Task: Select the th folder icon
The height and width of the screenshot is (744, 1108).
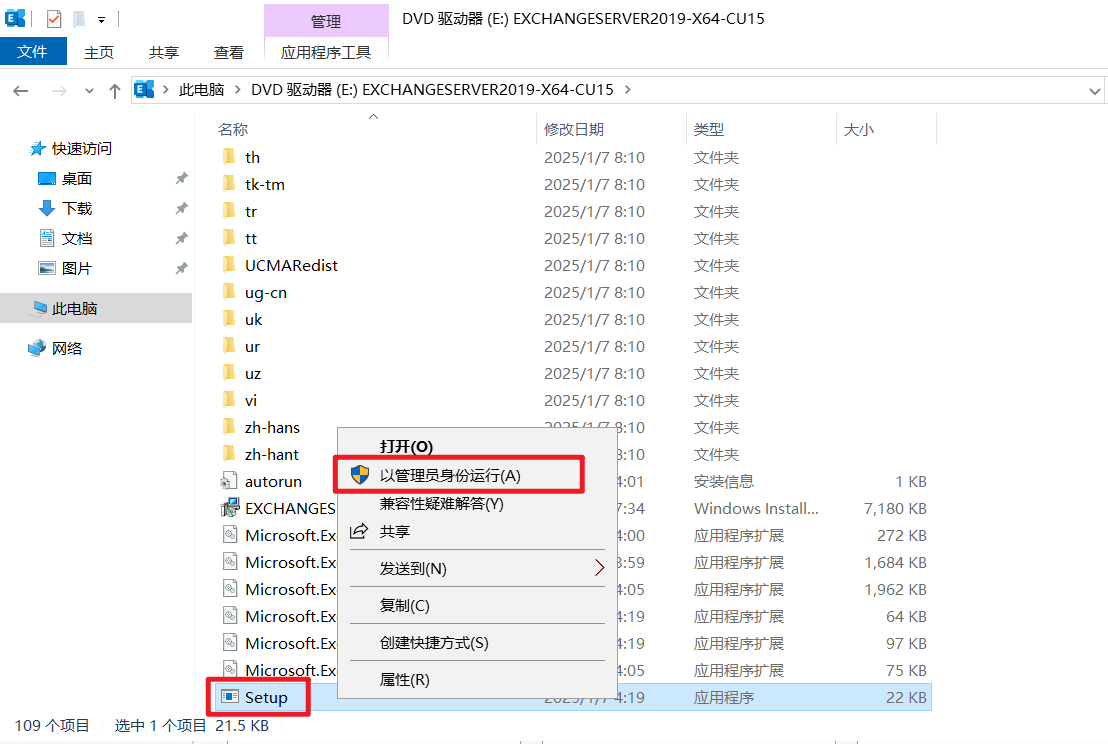Action: 229,157
